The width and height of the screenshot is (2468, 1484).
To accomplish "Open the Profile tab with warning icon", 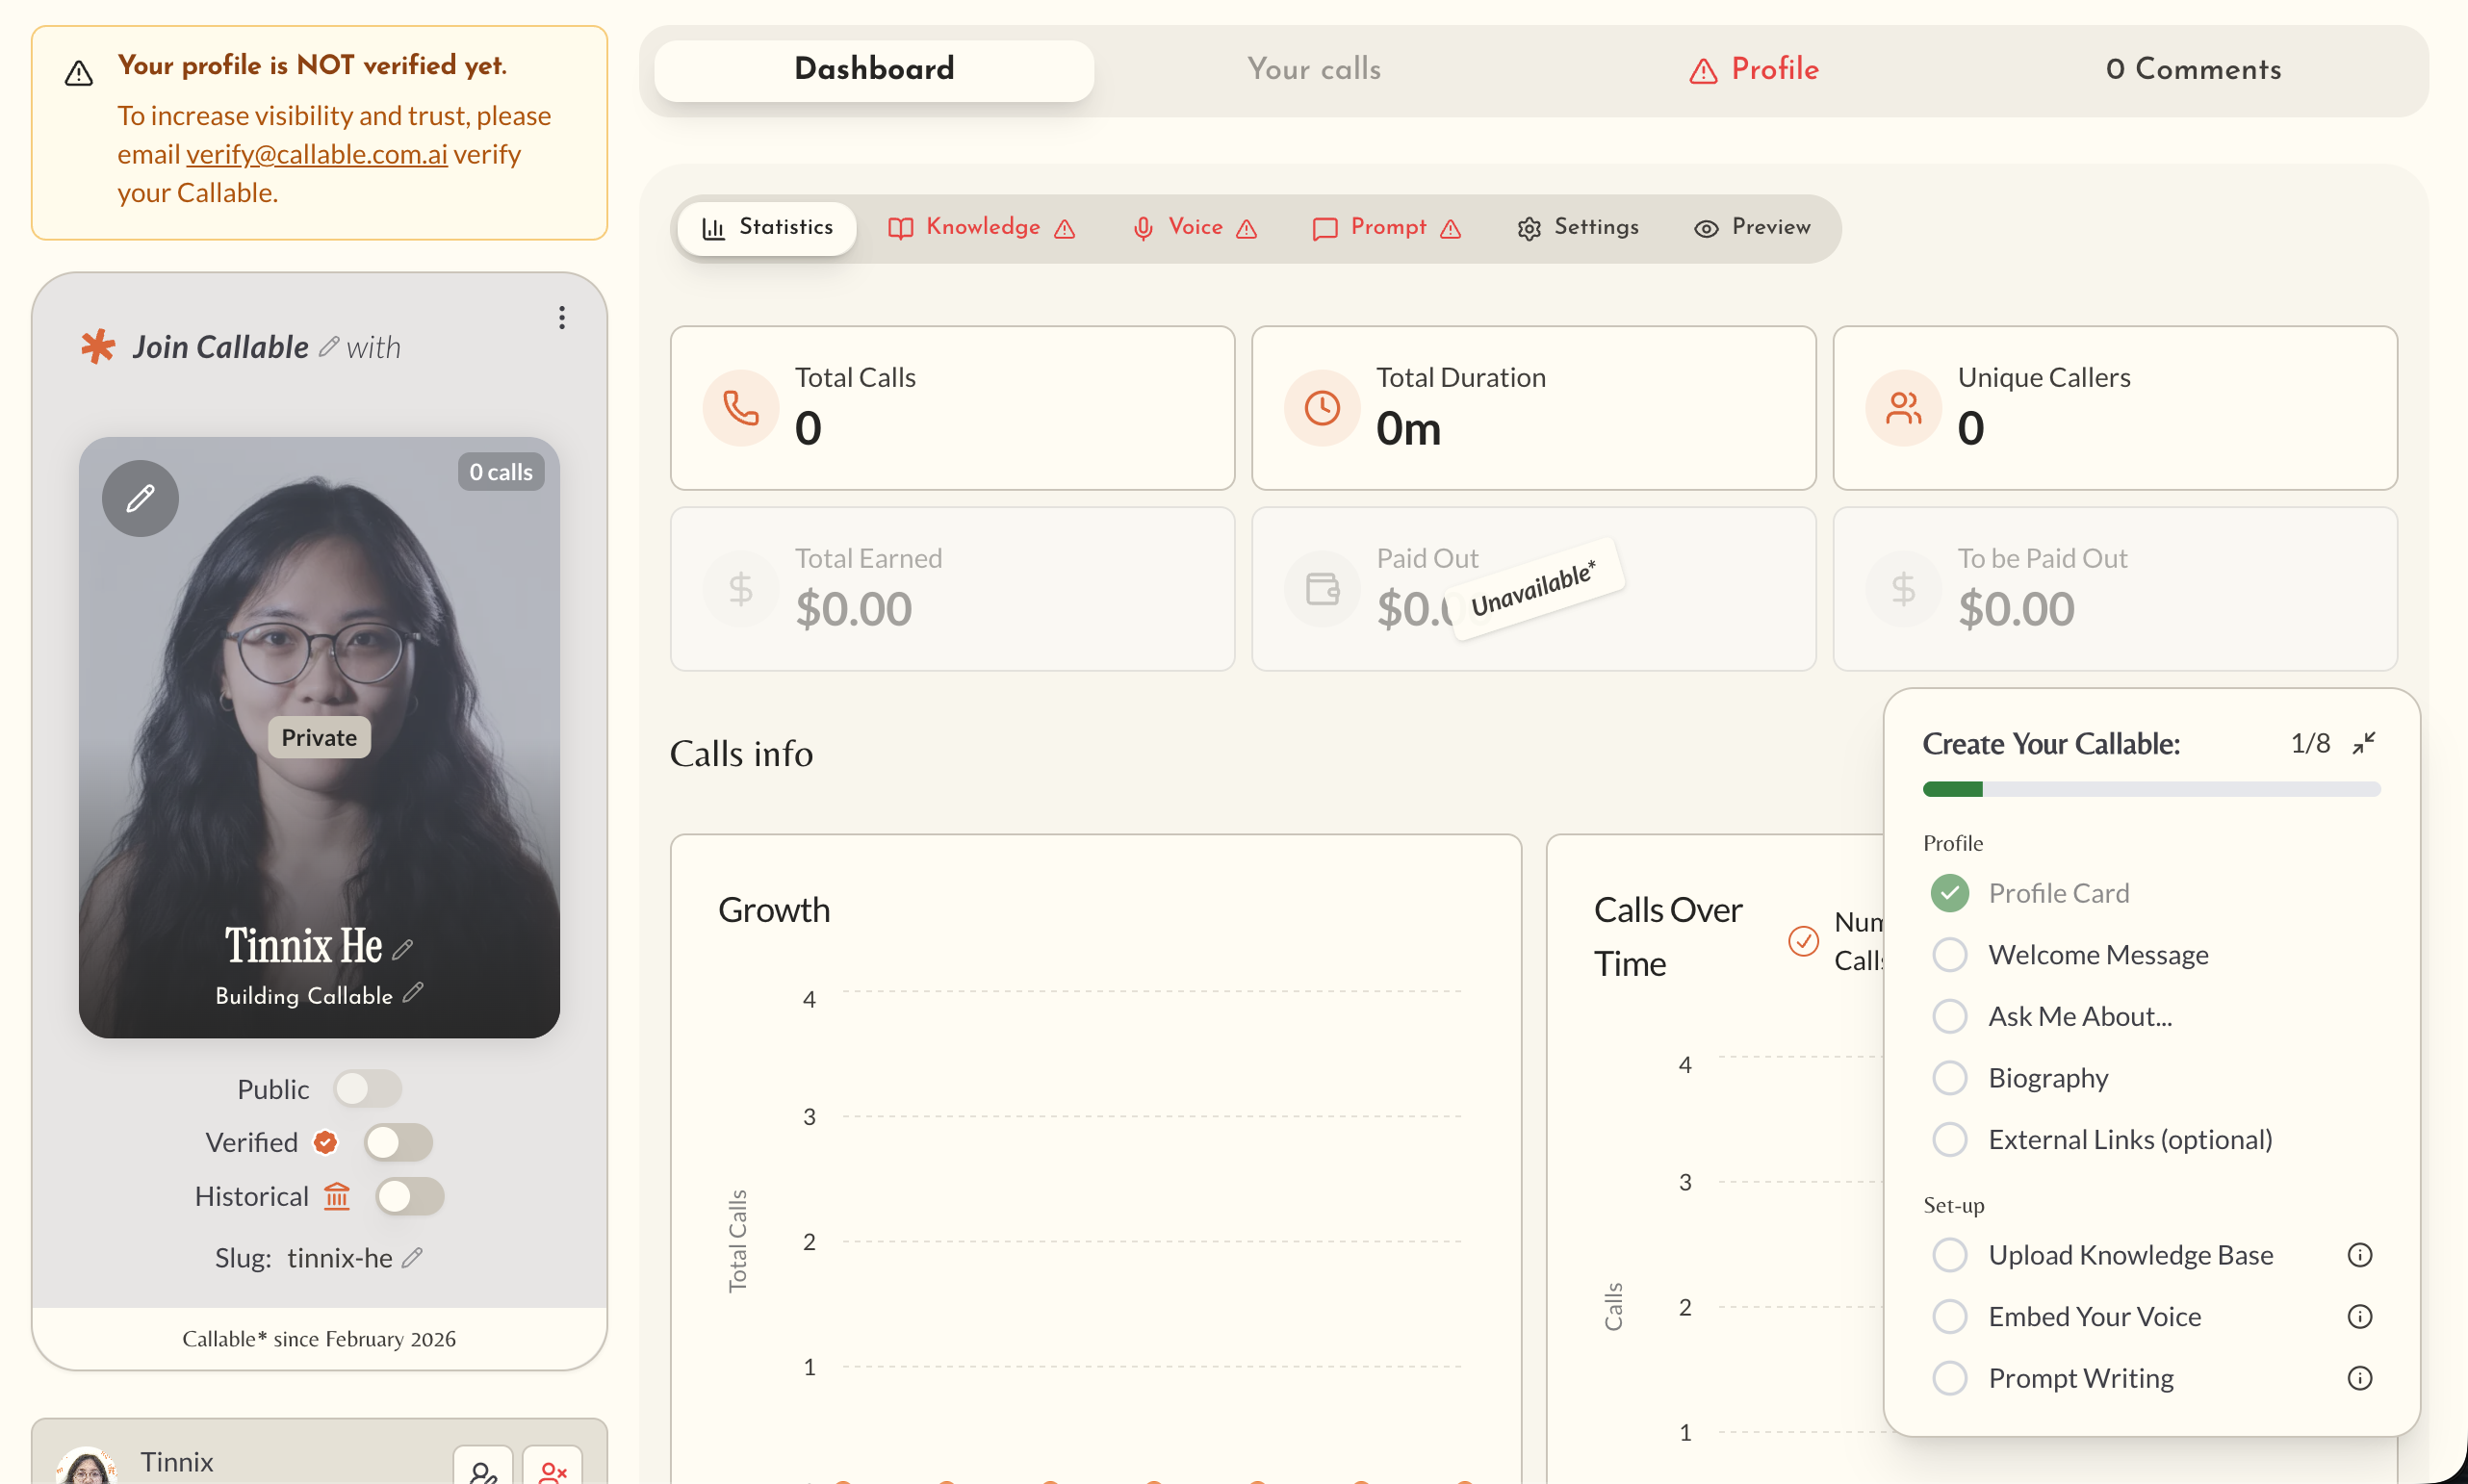I will (x=1753, y=68).
